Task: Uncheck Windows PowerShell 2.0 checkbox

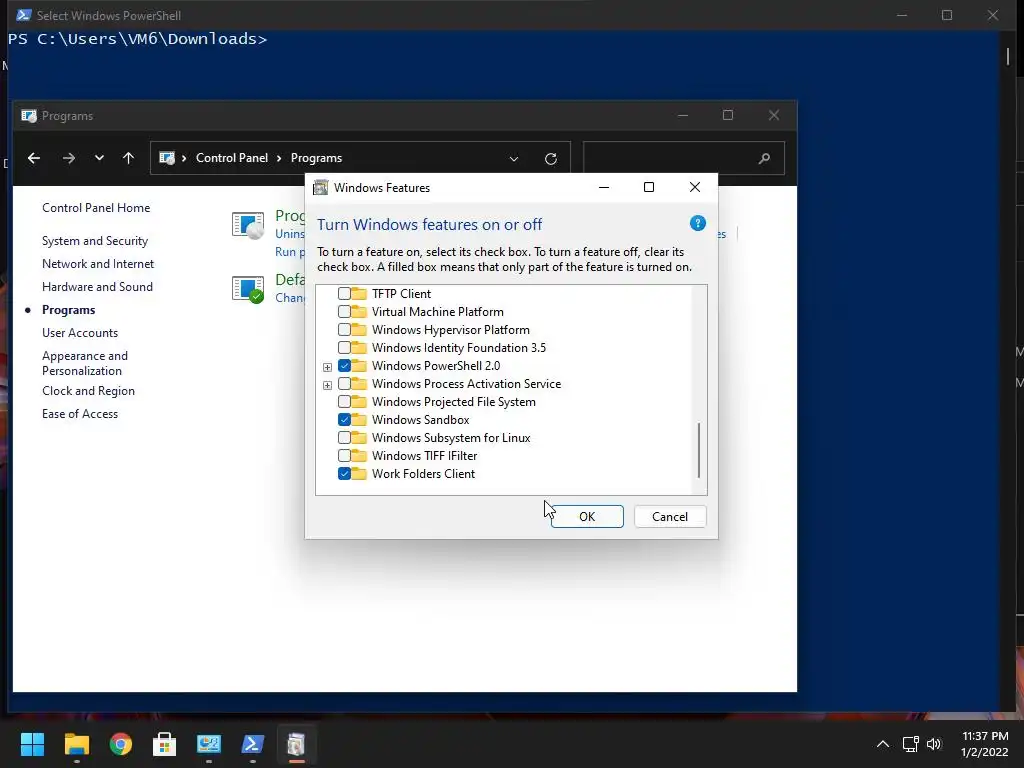Action: [344, 366]
